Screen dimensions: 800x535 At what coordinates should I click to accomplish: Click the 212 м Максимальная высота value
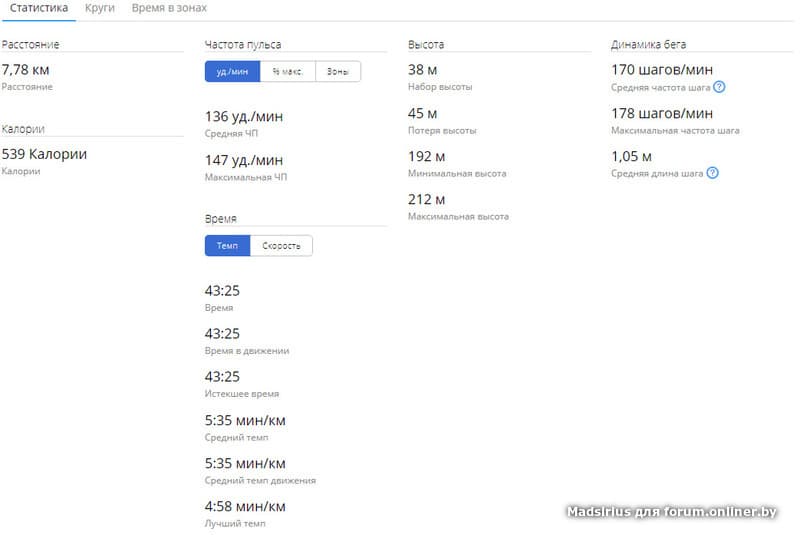427,199
